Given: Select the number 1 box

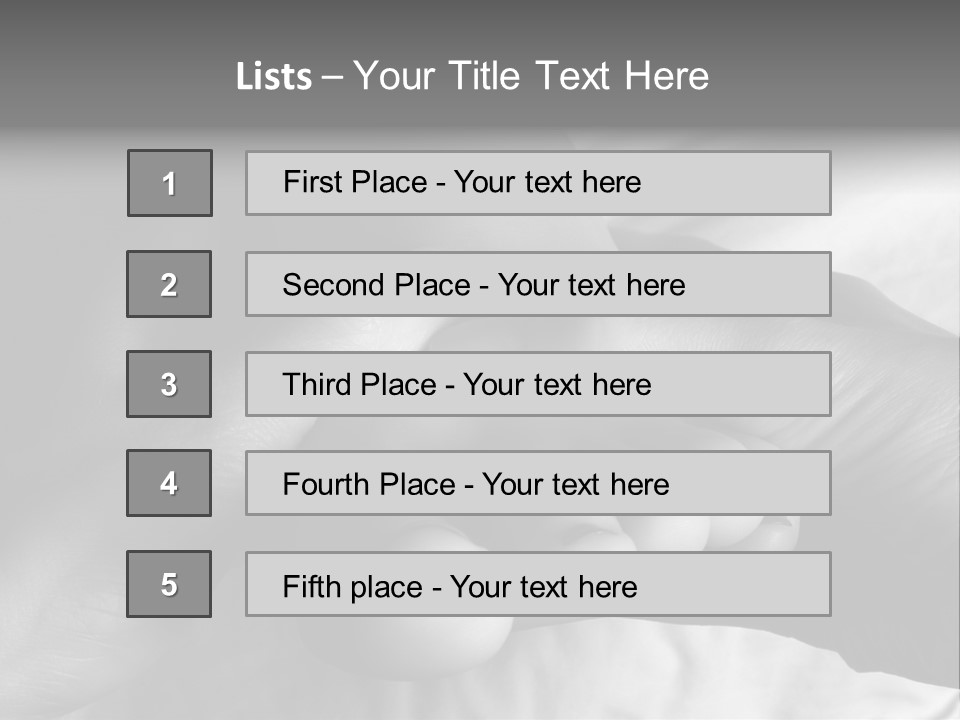Looking at the screenshot, I should point(170,183).
